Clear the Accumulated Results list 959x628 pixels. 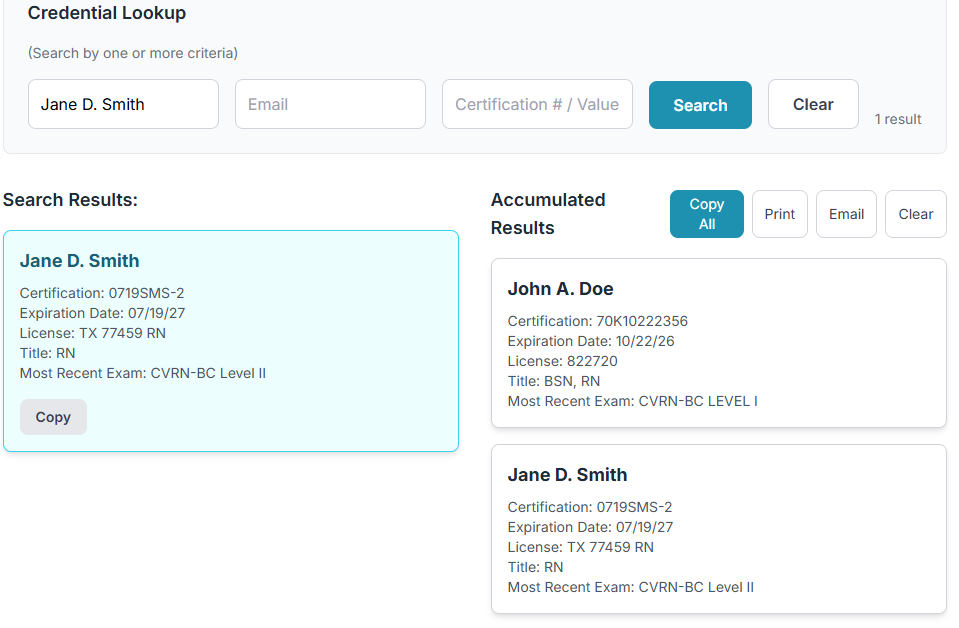point(915,214)
